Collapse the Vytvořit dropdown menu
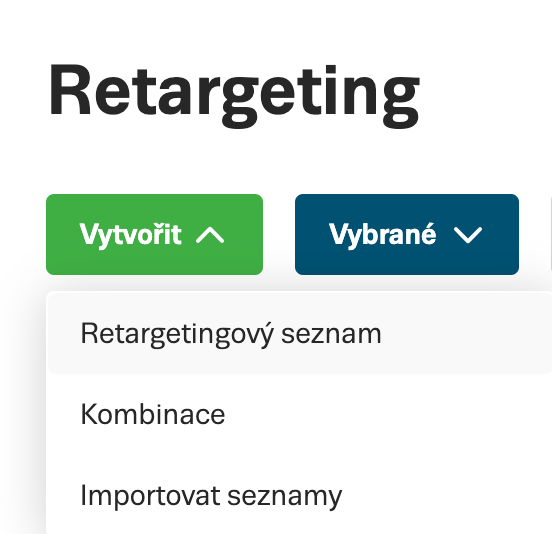This screenshot has width=552, height=534. coord(155,234)
